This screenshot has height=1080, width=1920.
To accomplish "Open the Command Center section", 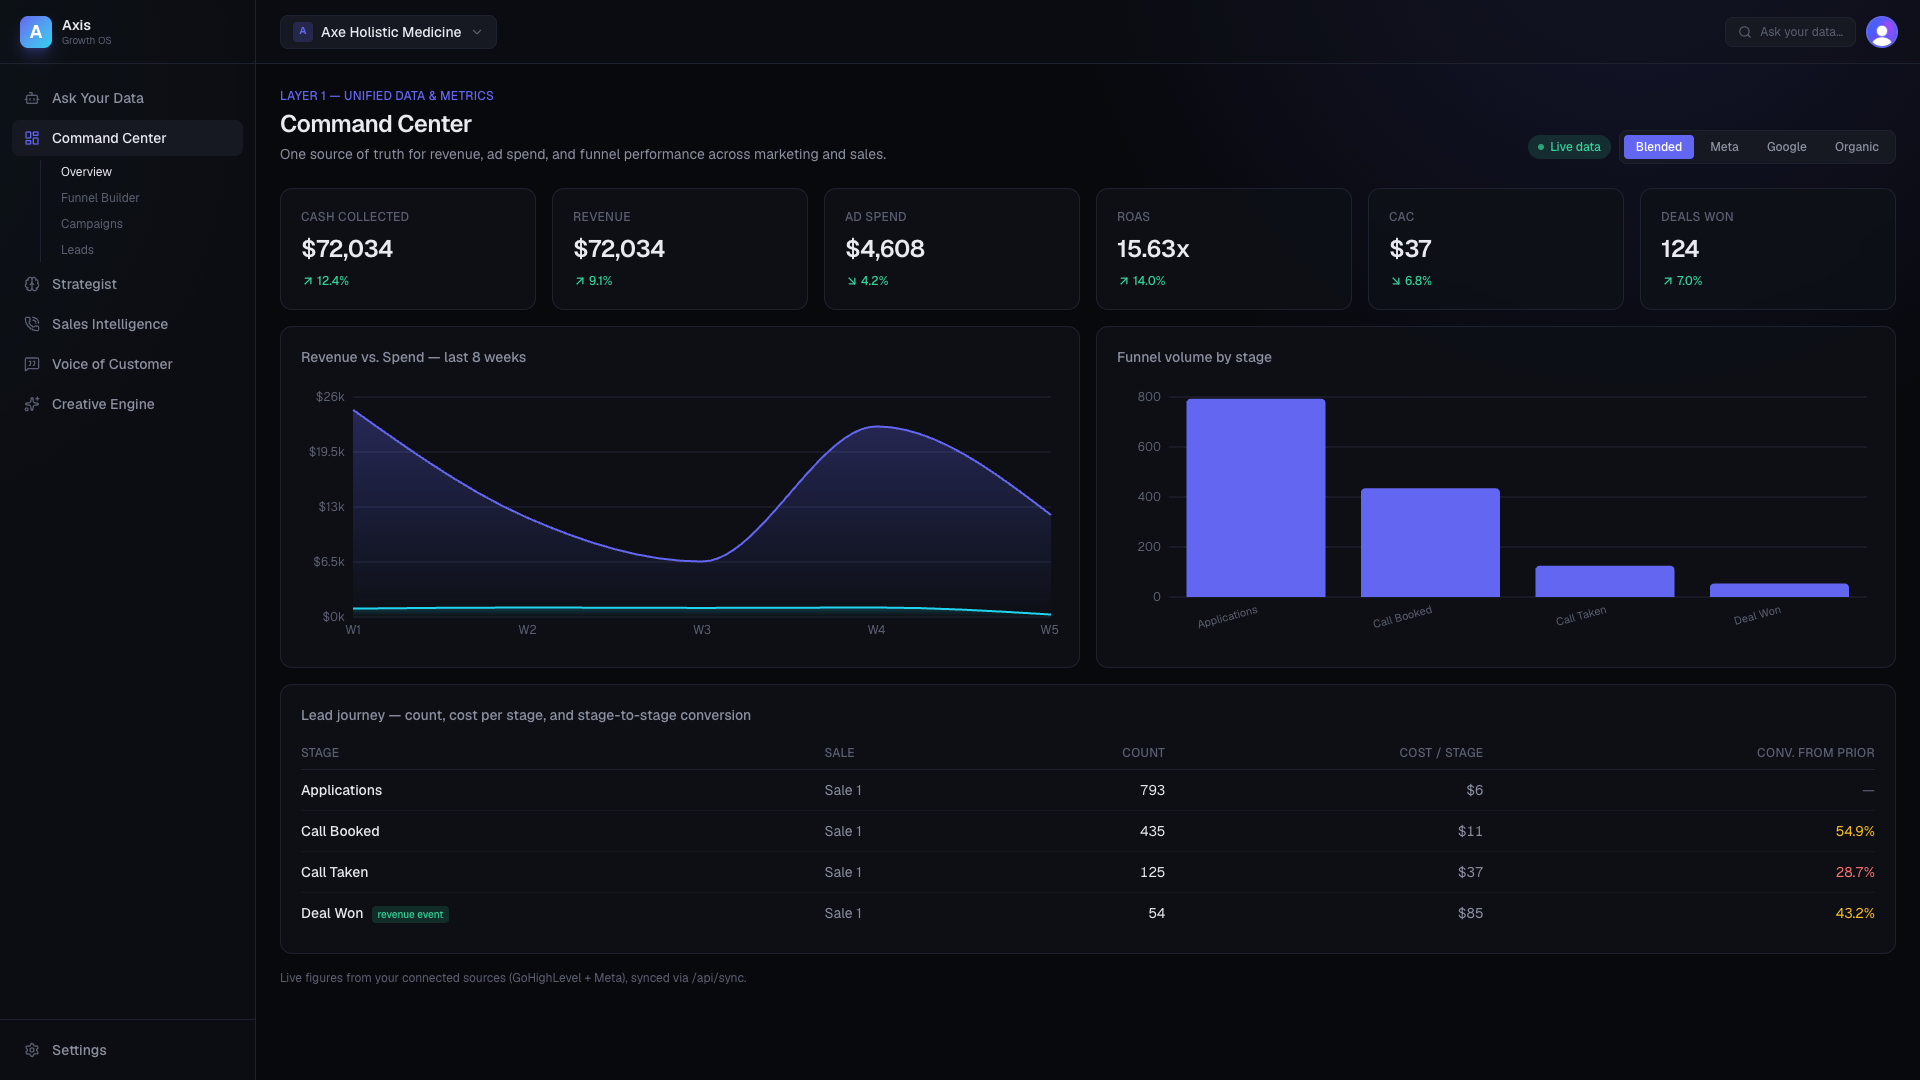I will (x=127, y=138).
